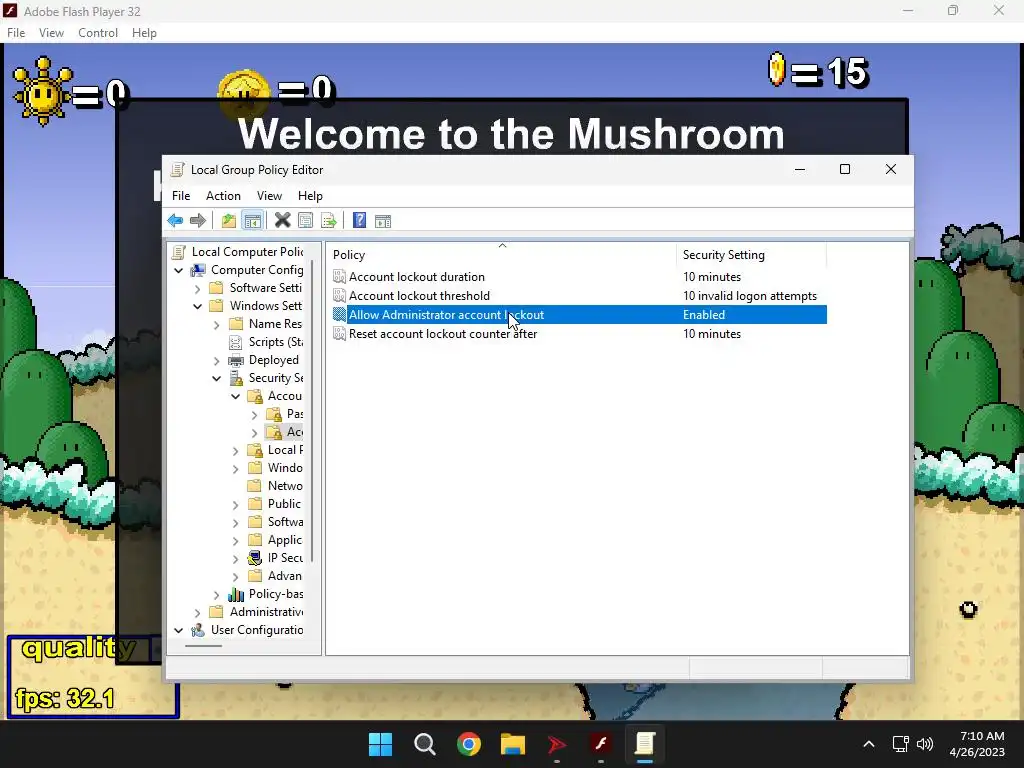
Task: Click the Reset account lockout counter policy icon
Action: click(x=339, y=334)
